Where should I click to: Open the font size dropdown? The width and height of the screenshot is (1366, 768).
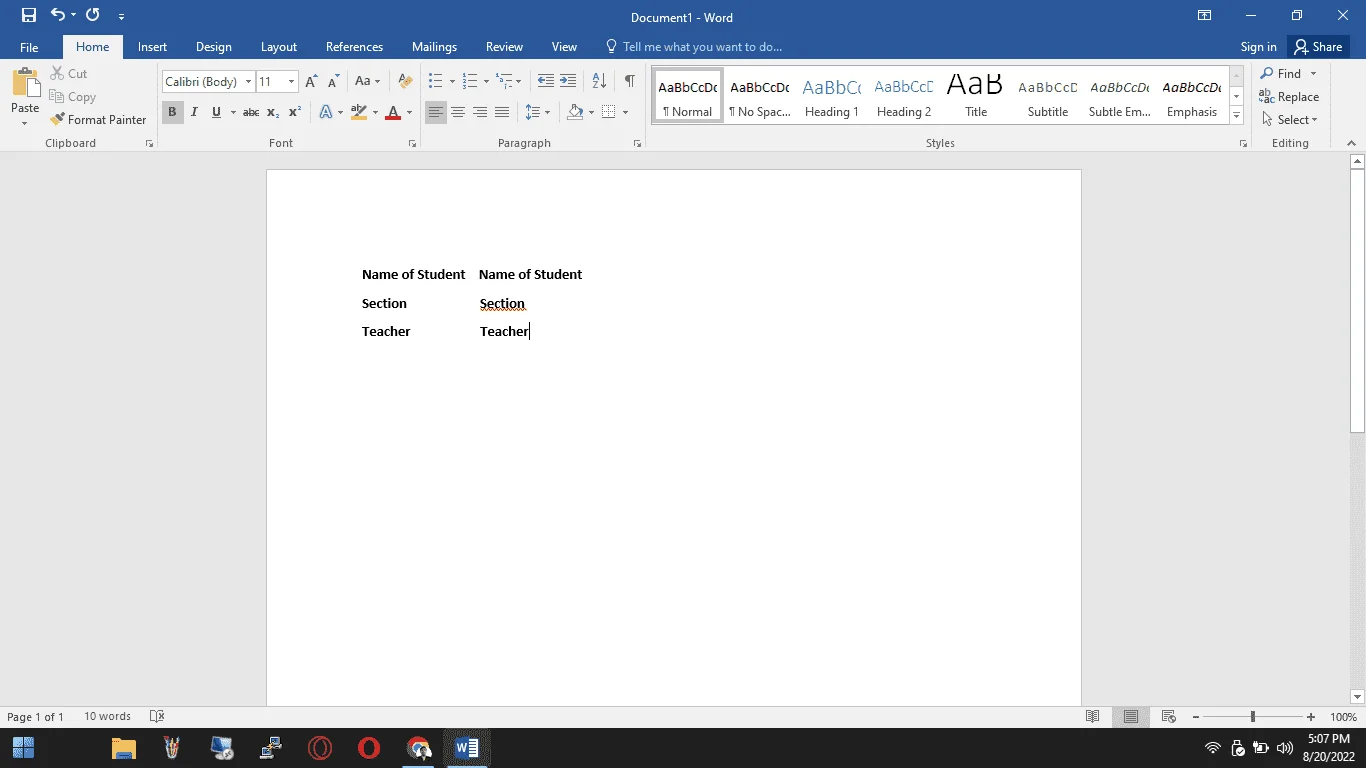pyautogui.click(x=291, y=82)
